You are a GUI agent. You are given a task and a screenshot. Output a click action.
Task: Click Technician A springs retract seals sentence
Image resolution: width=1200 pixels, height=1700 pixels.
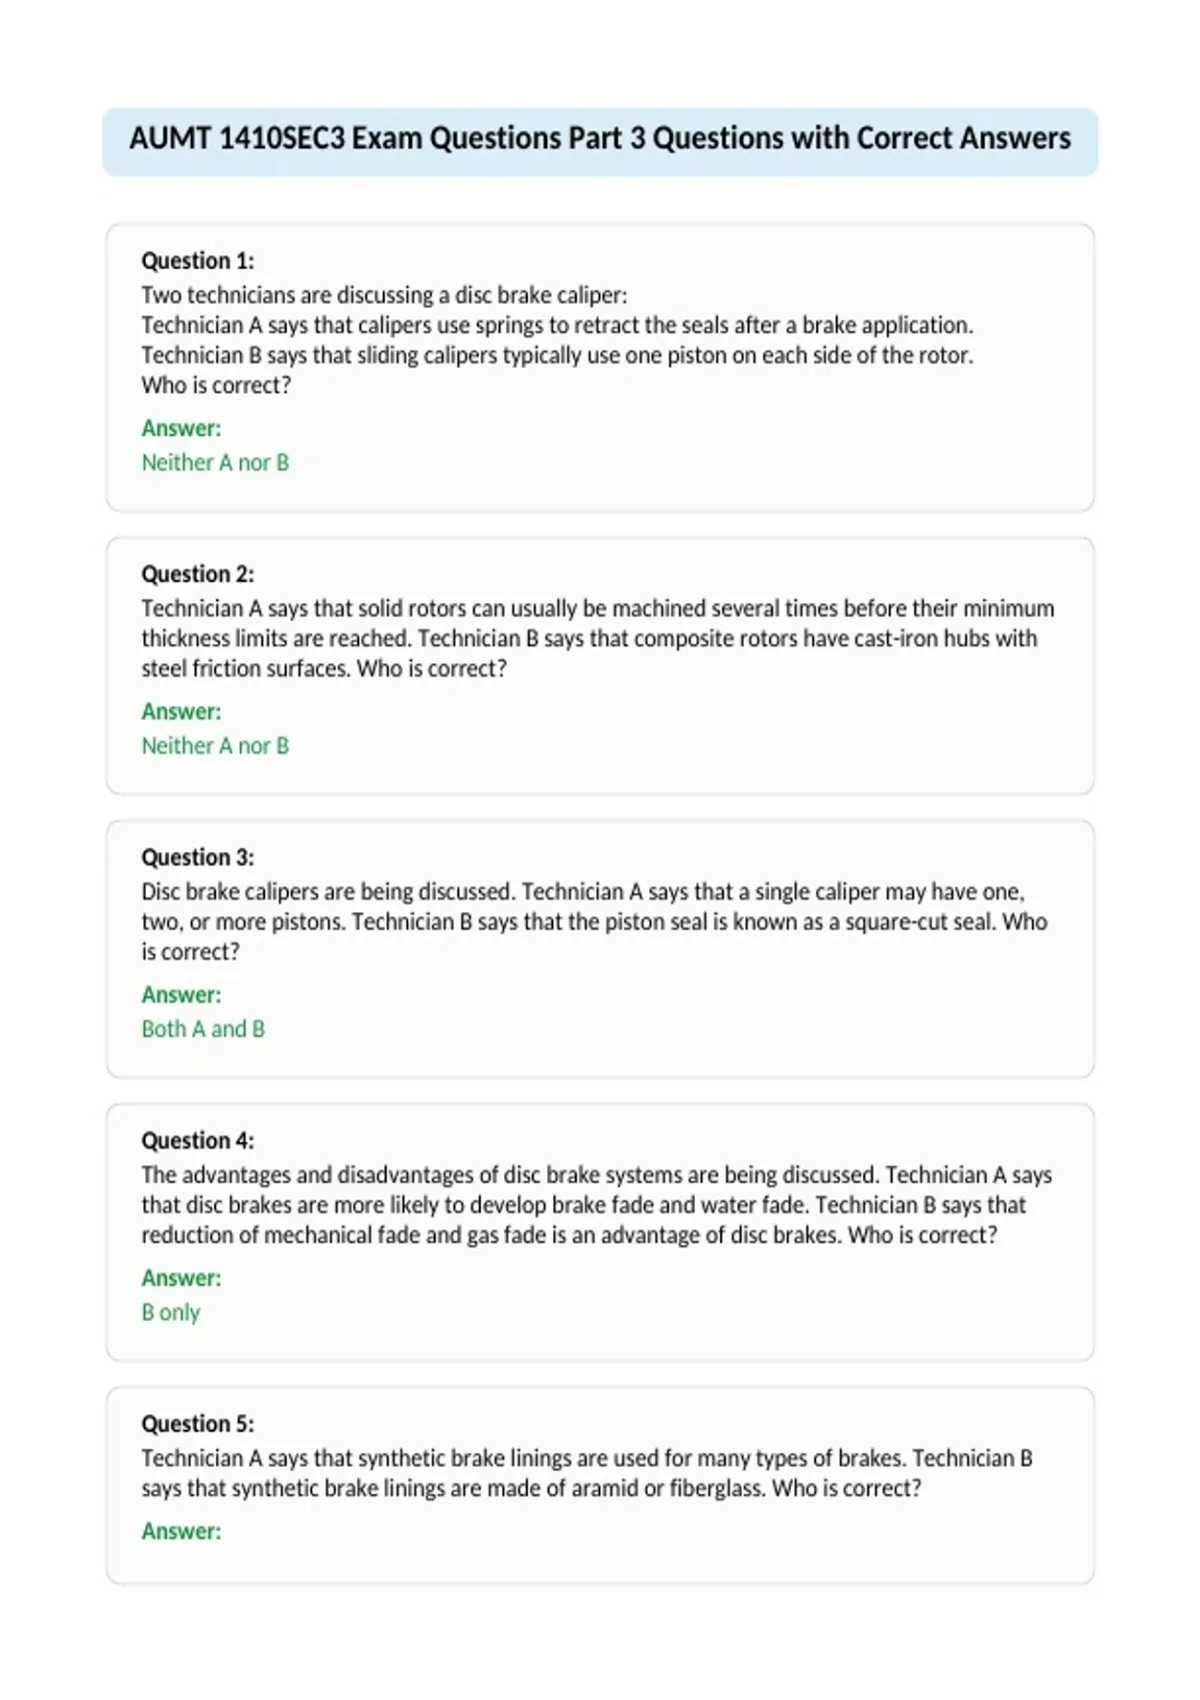pyautogui.click(x=557, y=325)
